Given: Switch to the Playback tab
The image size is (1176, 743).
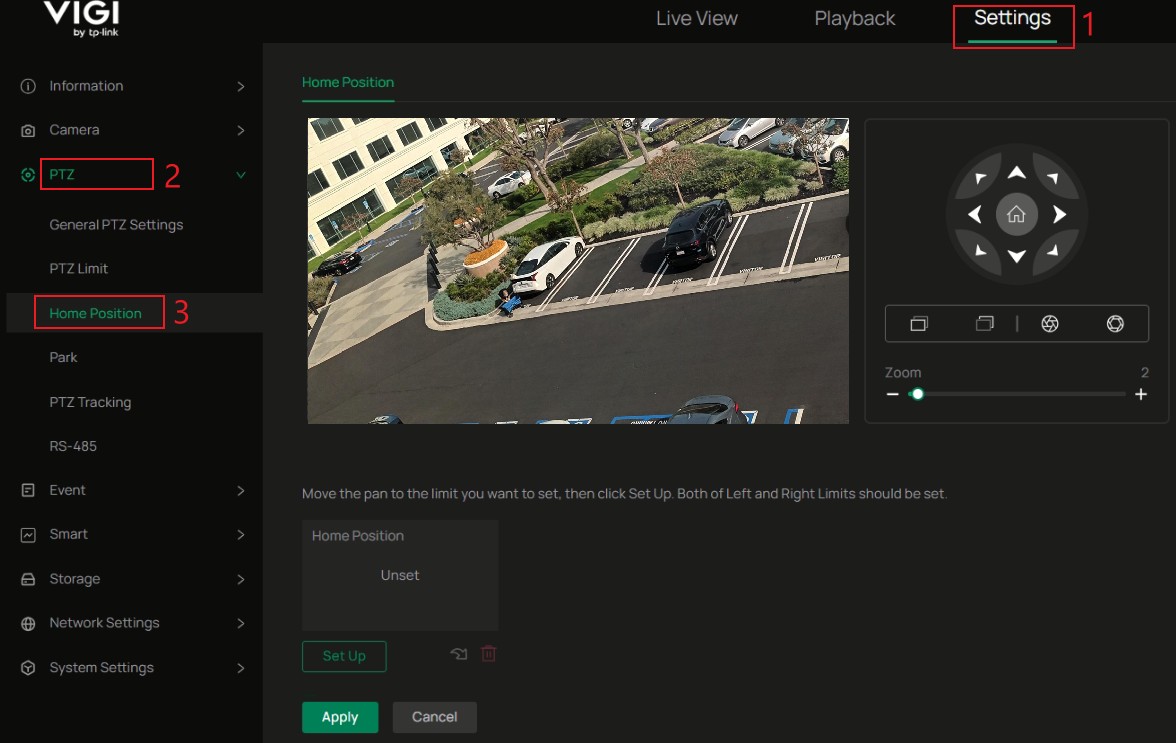Looking at the screenshot, I should coord(854,18).
